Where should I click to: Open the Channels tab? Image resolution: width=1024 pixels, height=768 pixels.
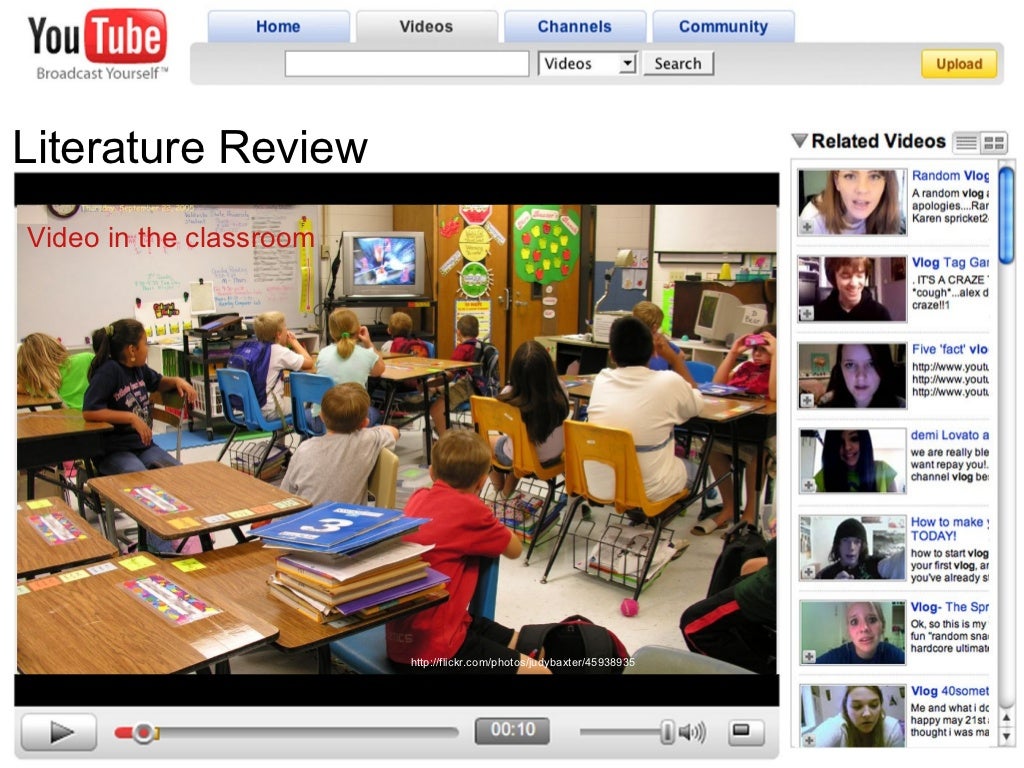[575, 27]
